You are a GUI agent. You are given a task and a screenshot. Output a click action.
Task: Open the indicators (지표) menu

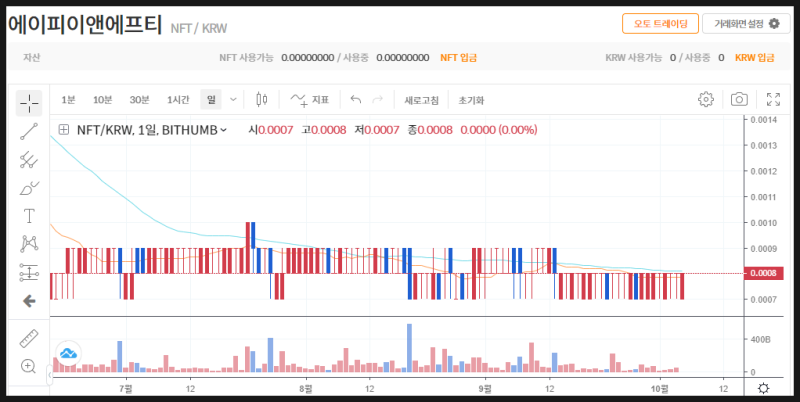(309, 99)
